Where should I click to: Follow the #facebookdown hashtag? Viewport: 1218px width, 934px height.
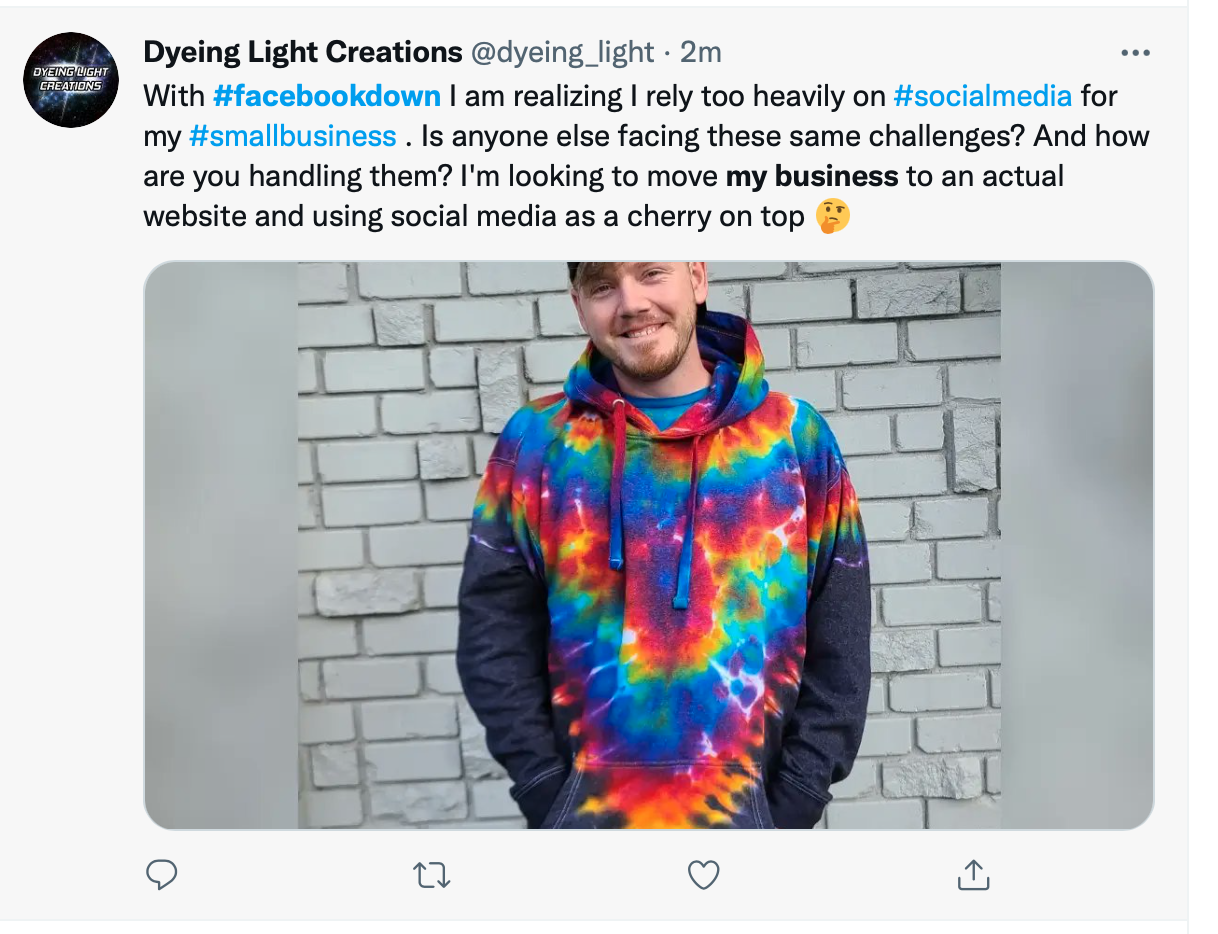tap(326, 96)
